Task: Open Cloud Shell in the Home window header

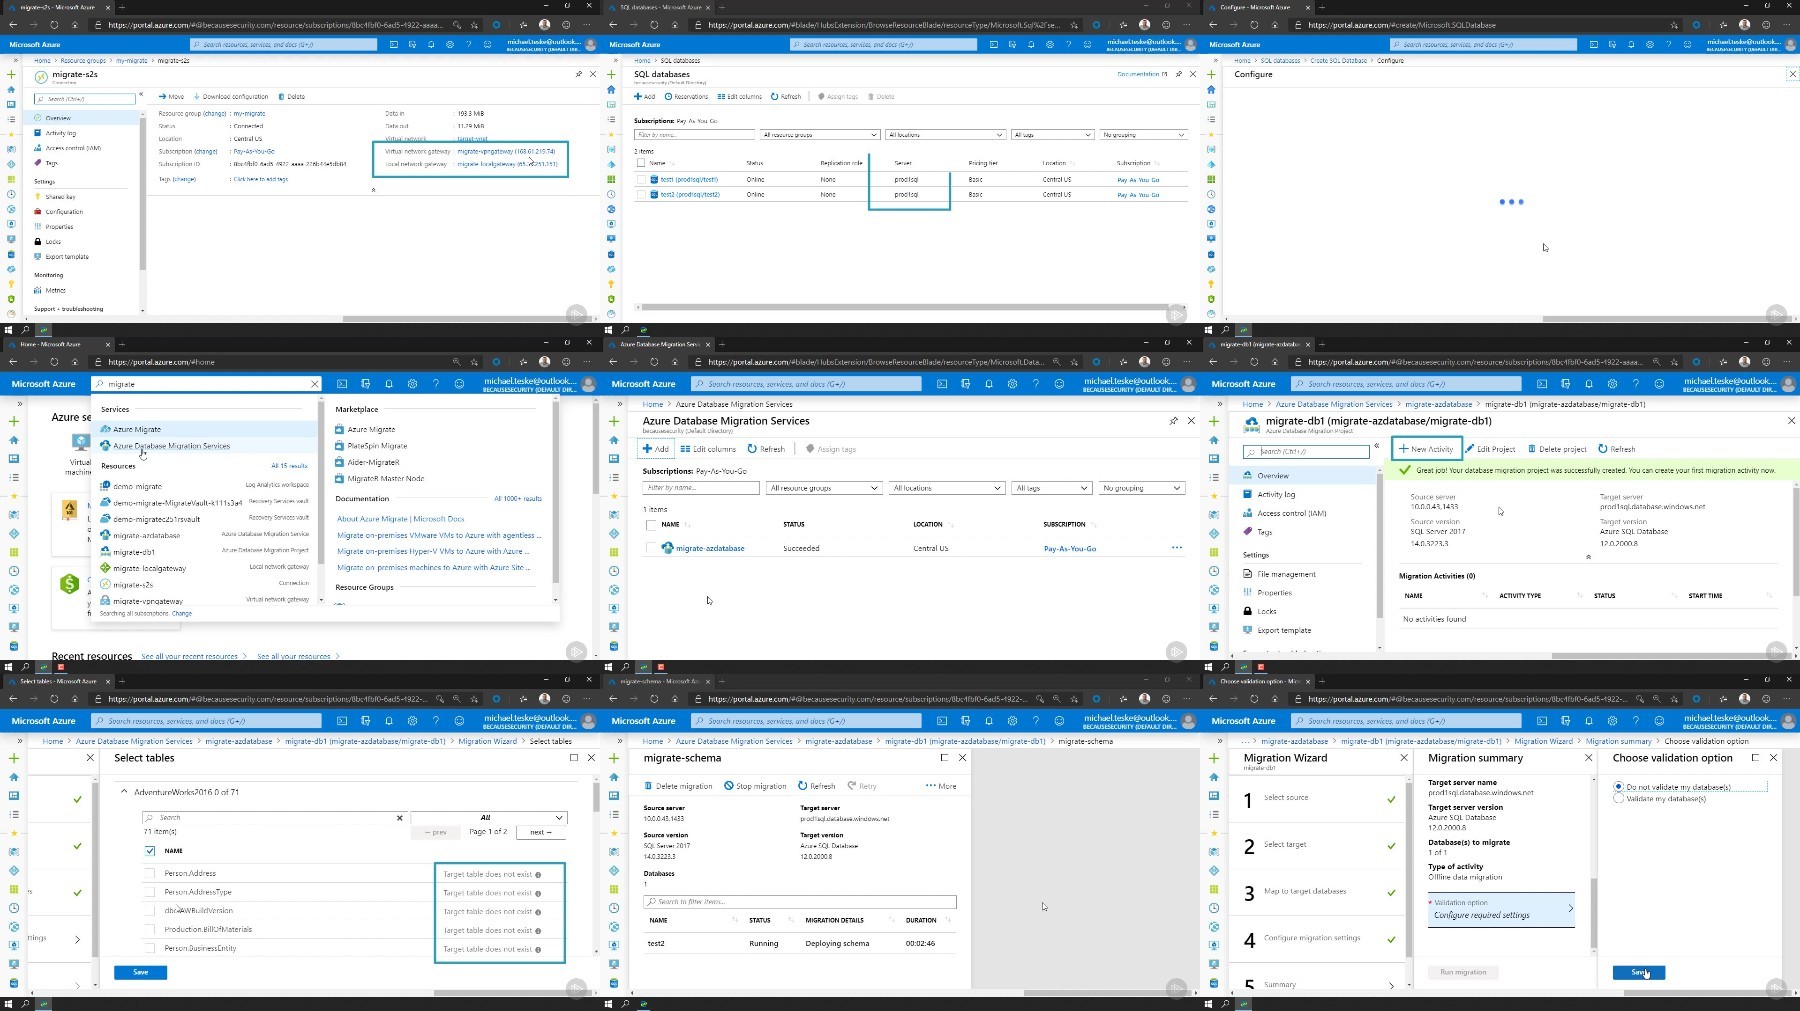Action: (342, 384)
